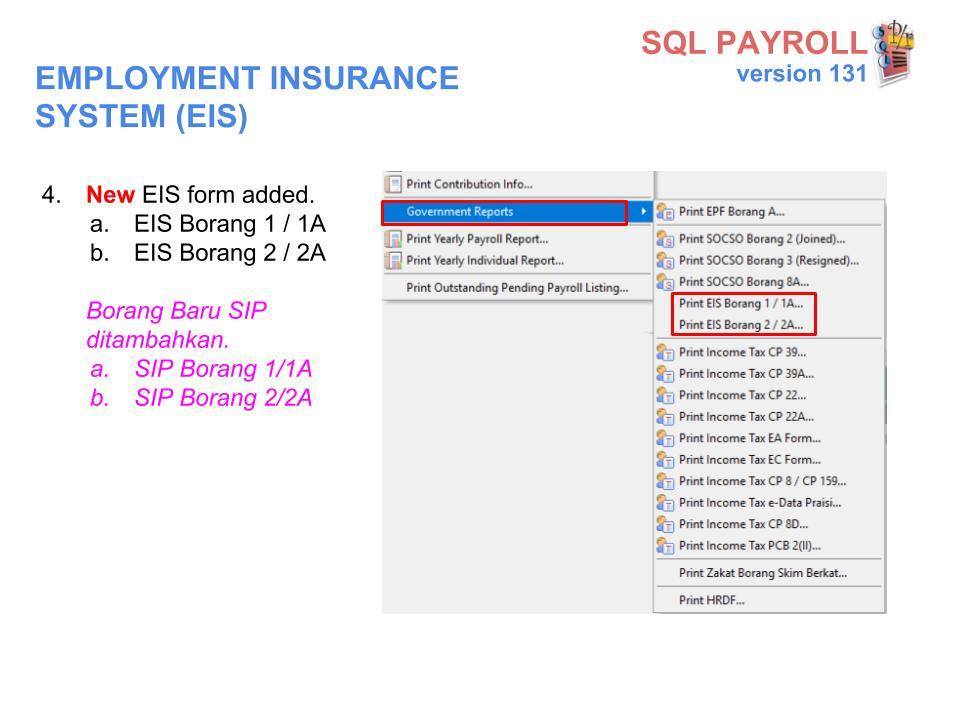
Task: Click the Income Tax CP 39 icon
Action: pyautogui.click(x=666, y=352)
